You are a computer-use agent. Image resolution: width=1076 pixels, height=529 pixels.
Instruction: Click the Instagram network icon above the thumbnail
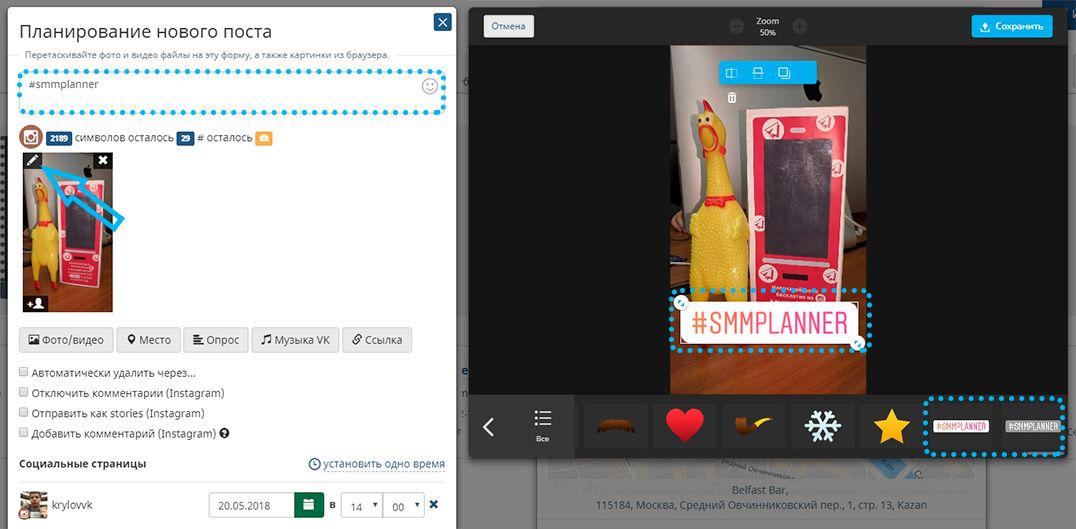pos(31,137)
